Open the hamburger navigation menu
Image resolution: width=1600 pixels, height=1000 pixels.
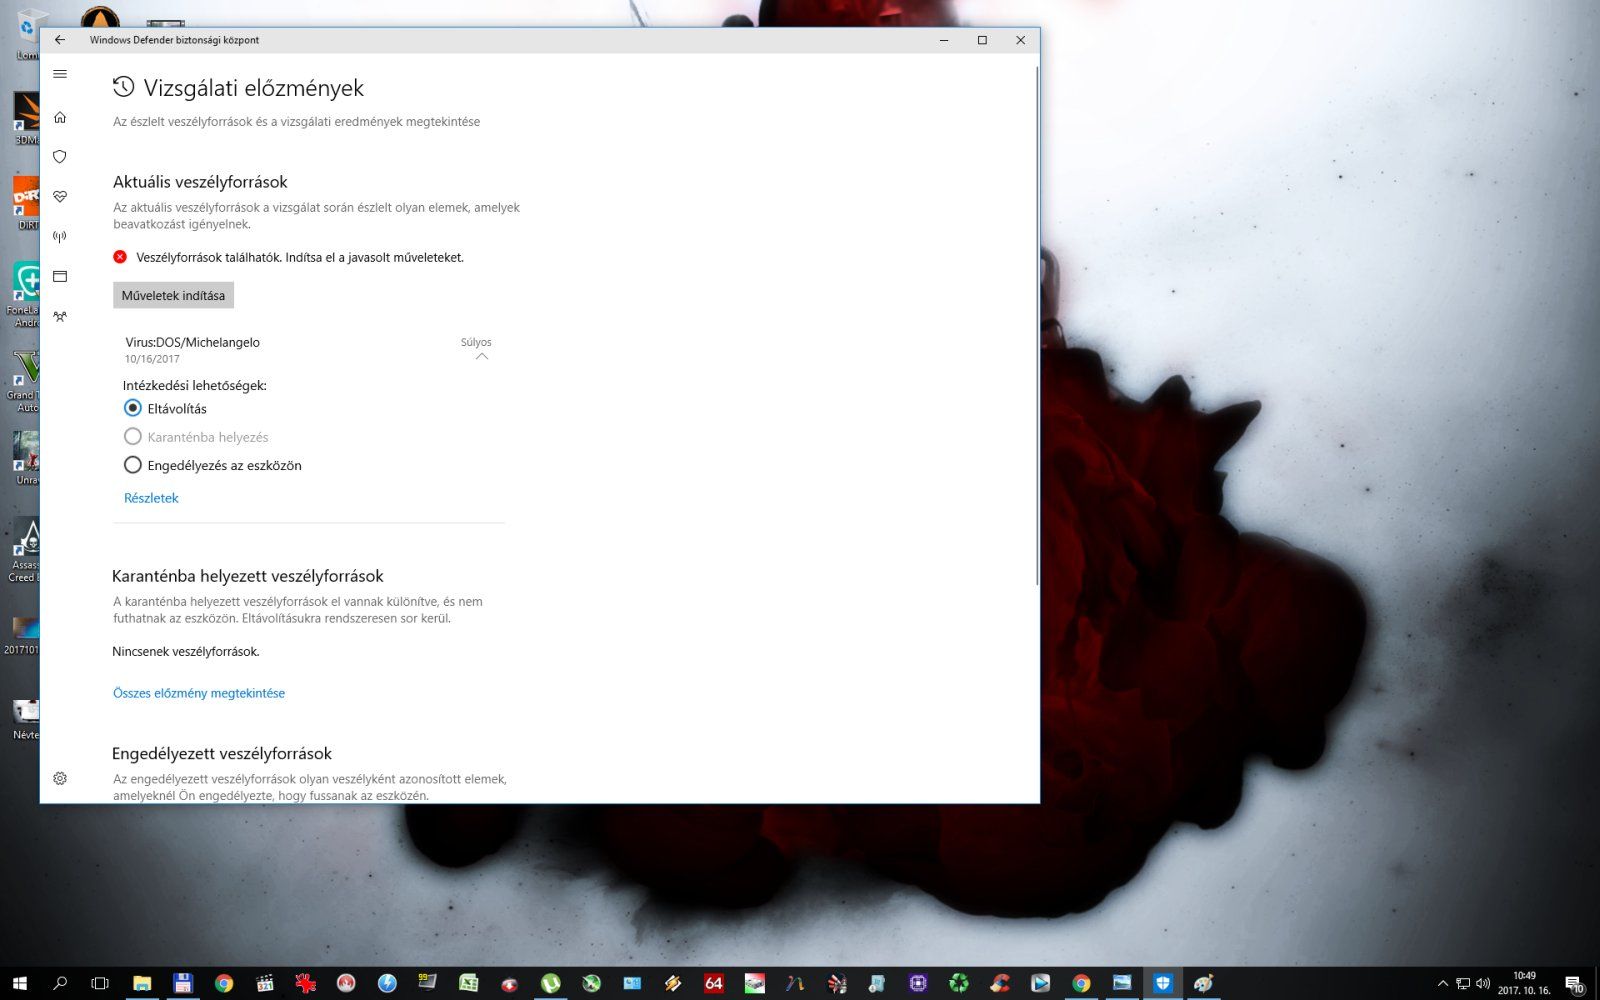pyautogui.click(x=60, y=74)
